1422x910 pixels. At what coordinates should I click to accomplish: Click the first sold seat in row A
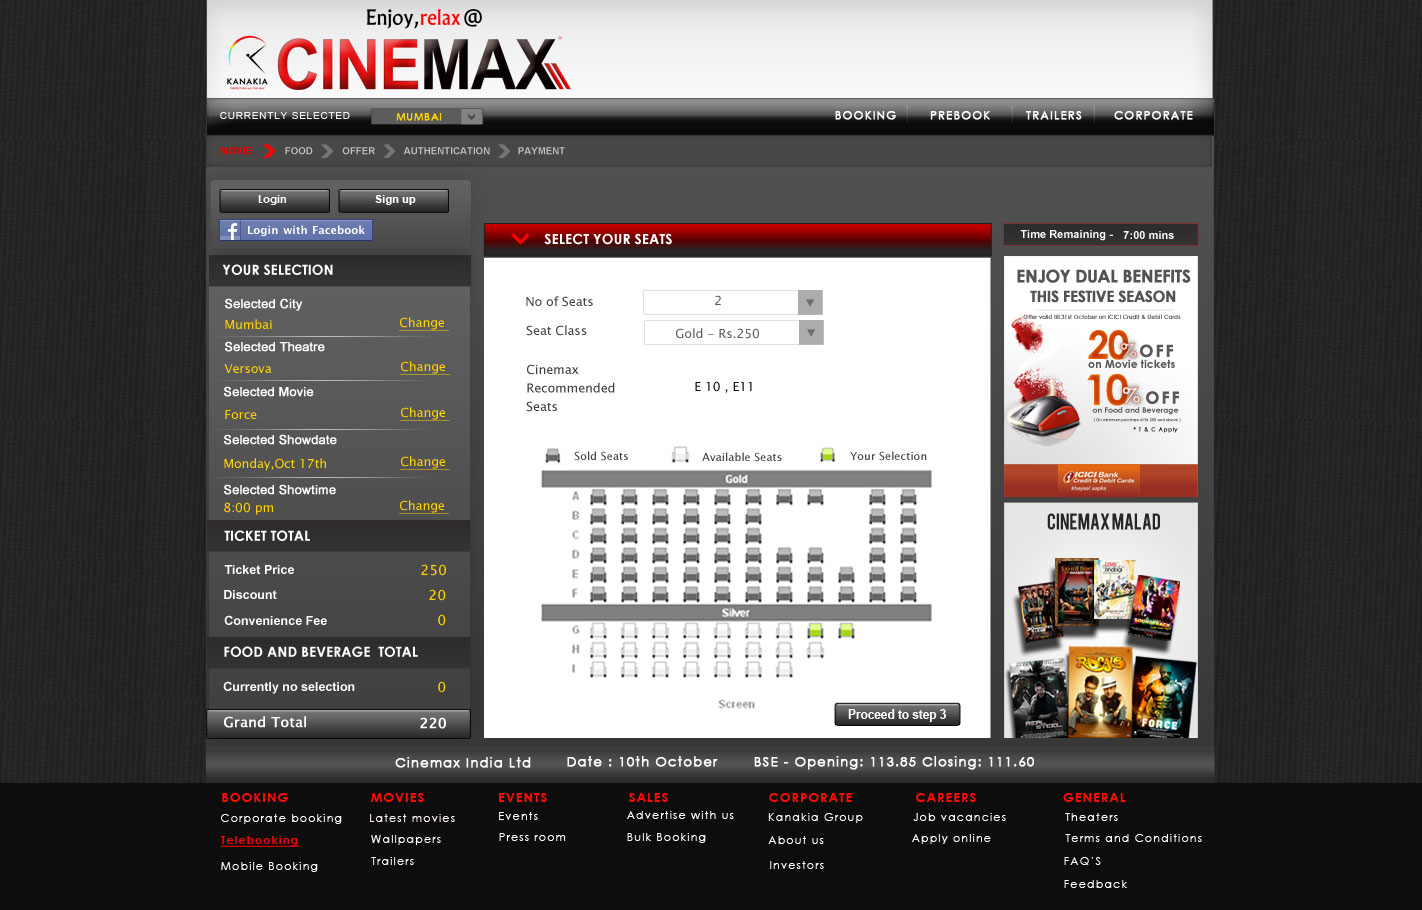[598, 496]
